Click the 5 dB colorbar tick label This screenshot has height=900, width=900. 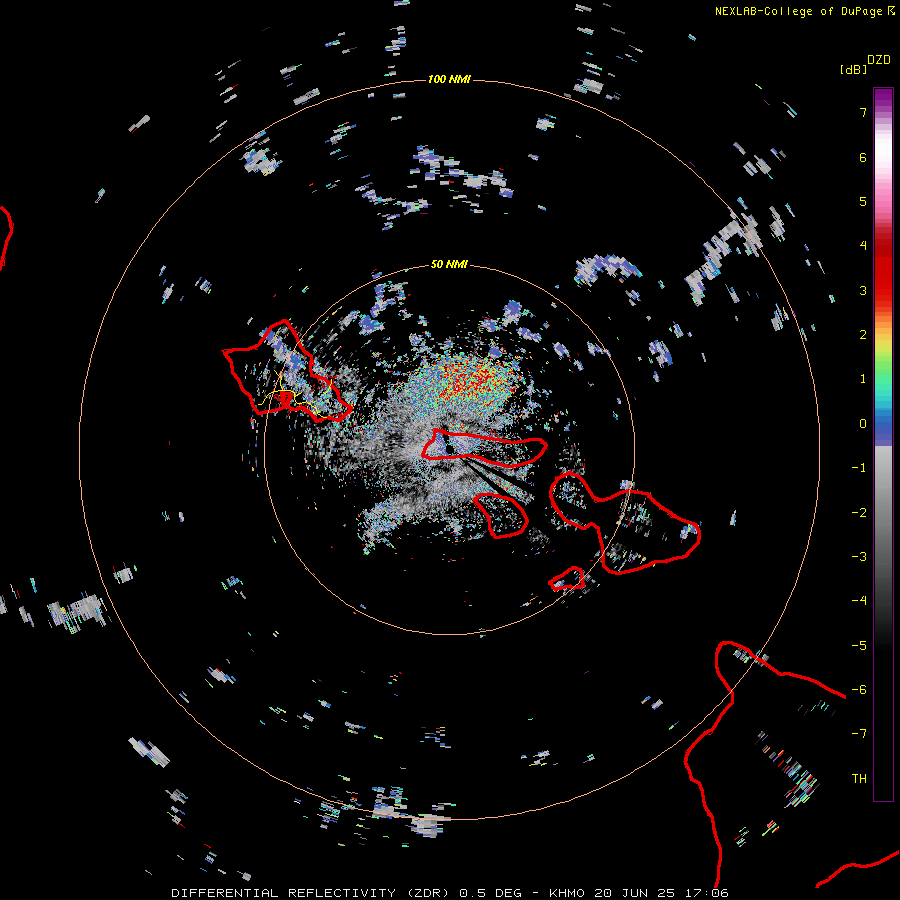[x=863, y=202]
